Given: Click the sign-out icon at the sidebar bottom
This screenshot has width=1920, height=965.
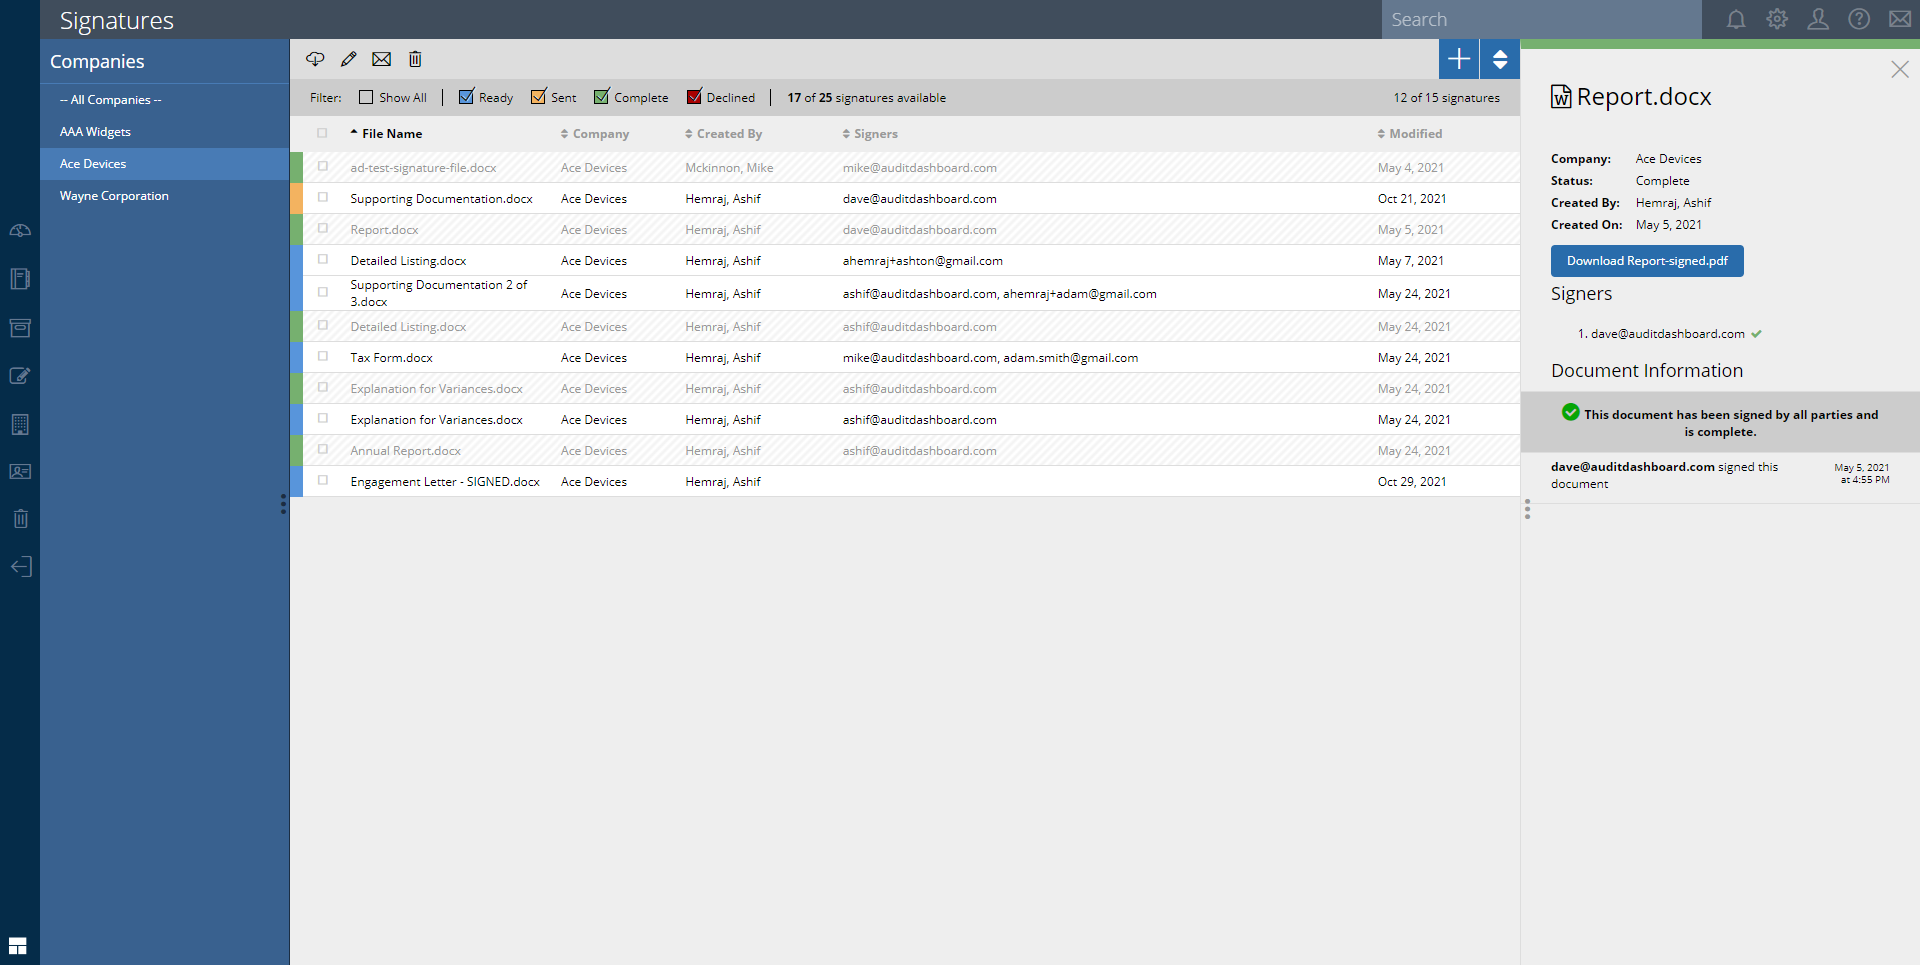Looking at the screenshot, I should (x=20, y=566).
